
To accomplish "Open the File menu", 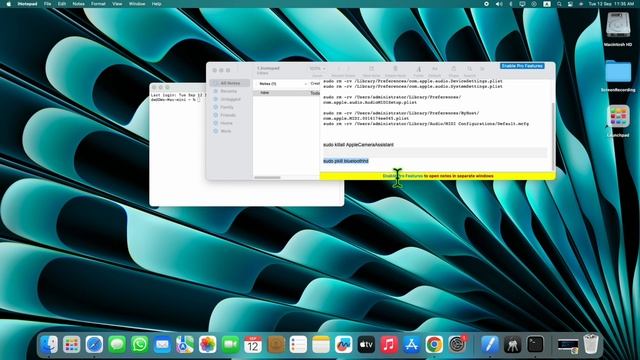I will click(47, 4).
